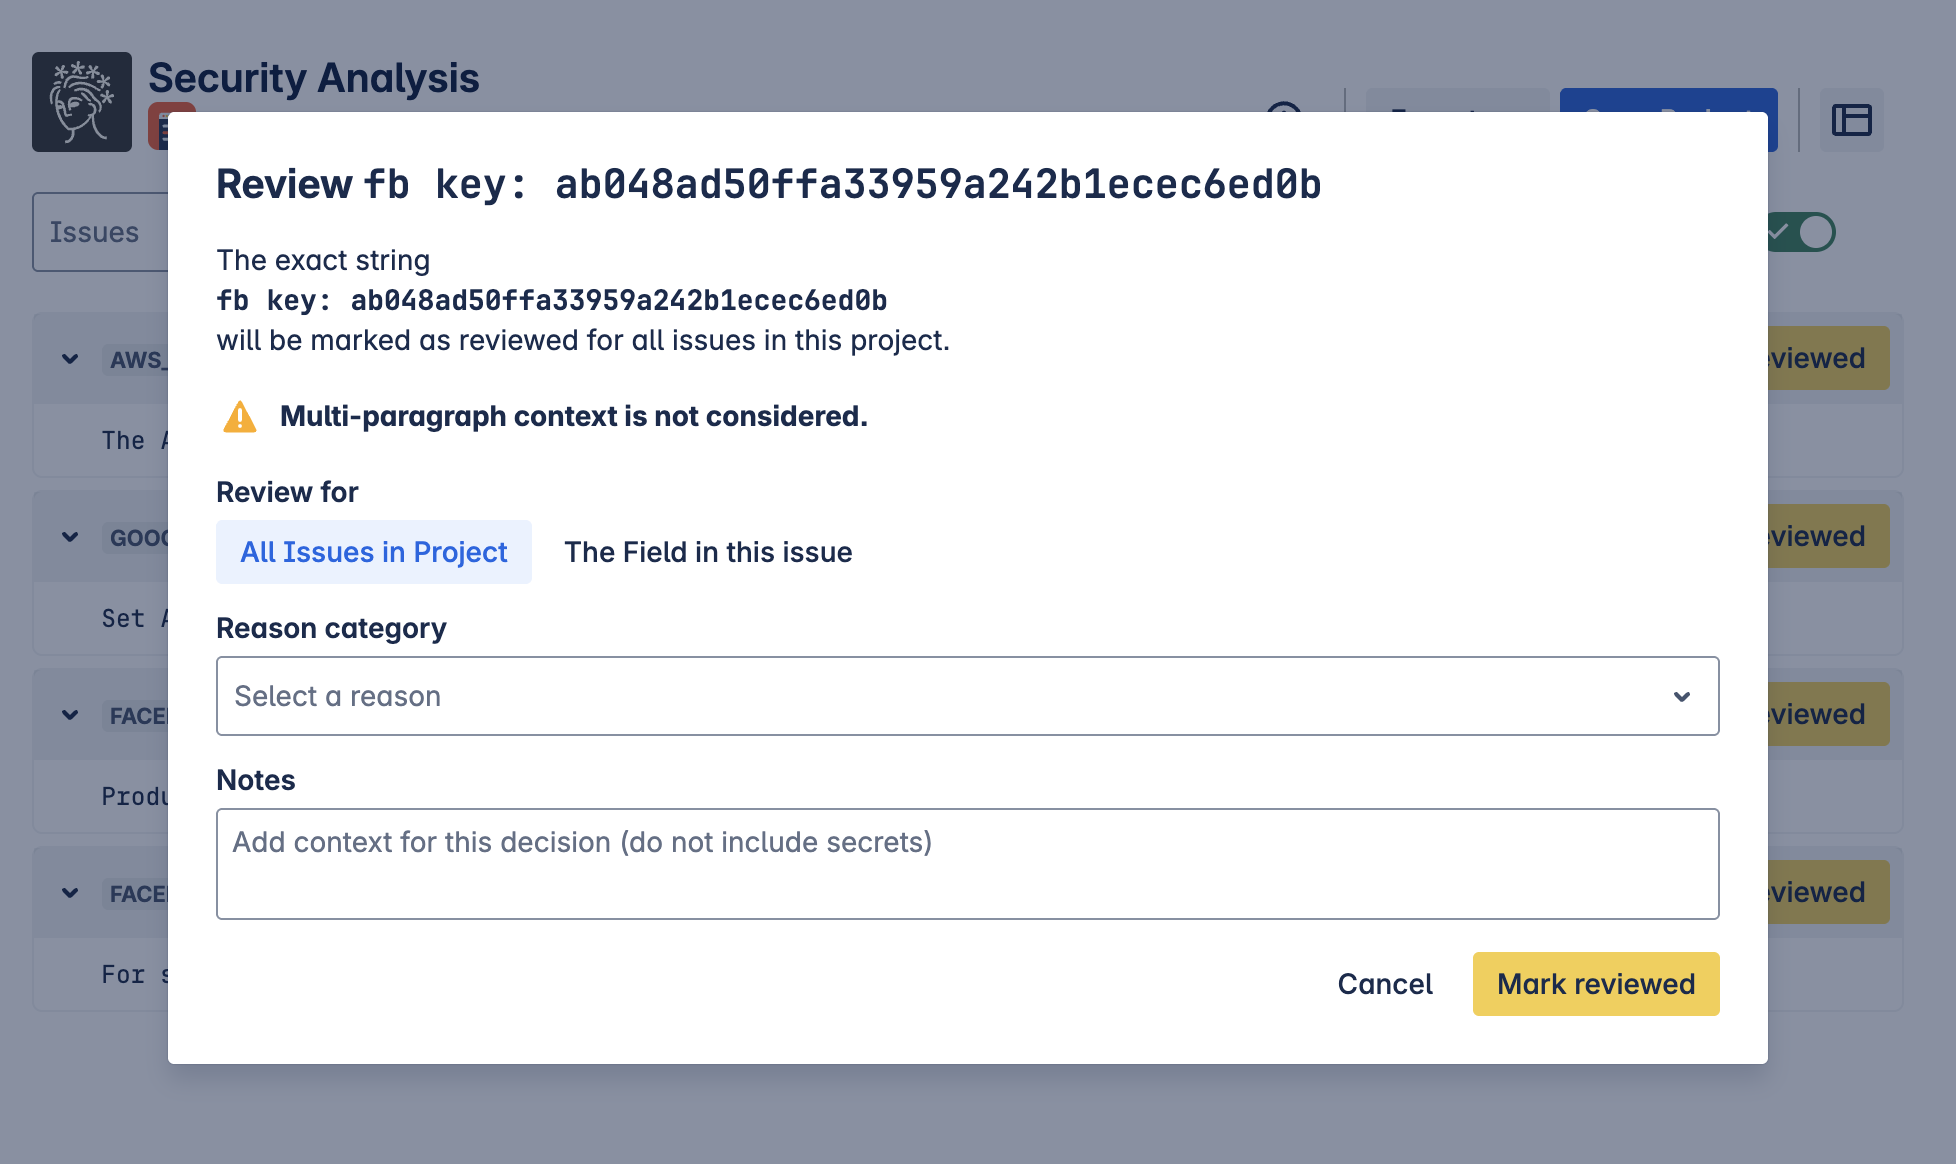This screenshot has height=1164, width=1956.
Task: Click the Issues search field
Action: (100, 232)
